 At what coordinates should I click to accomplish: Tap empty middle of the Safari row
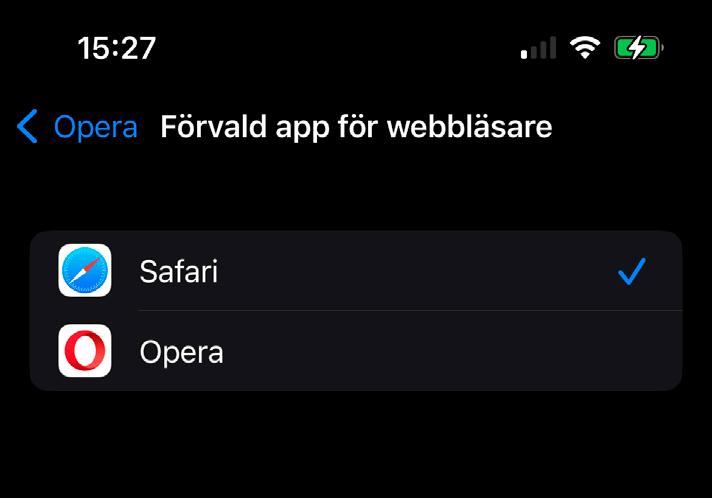[x=409, y=271]
